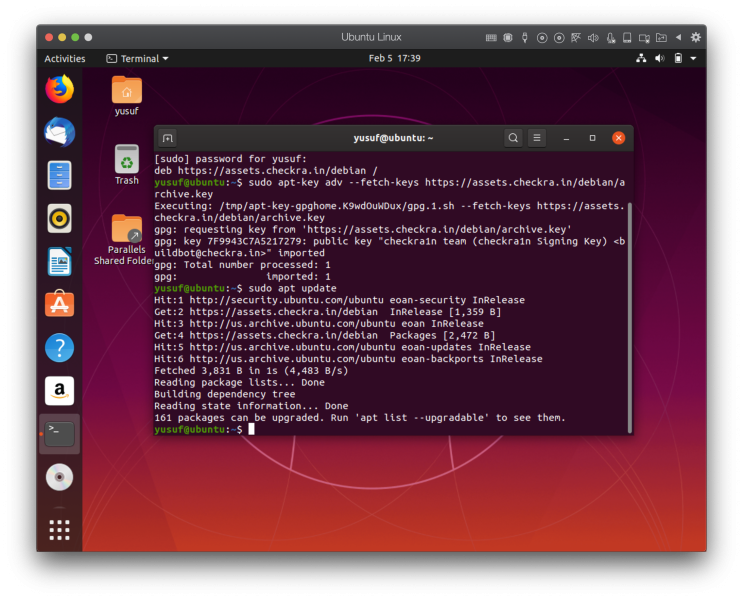
Task: Open the terminal hamburger menu
Action: click(x=537, y=138)
